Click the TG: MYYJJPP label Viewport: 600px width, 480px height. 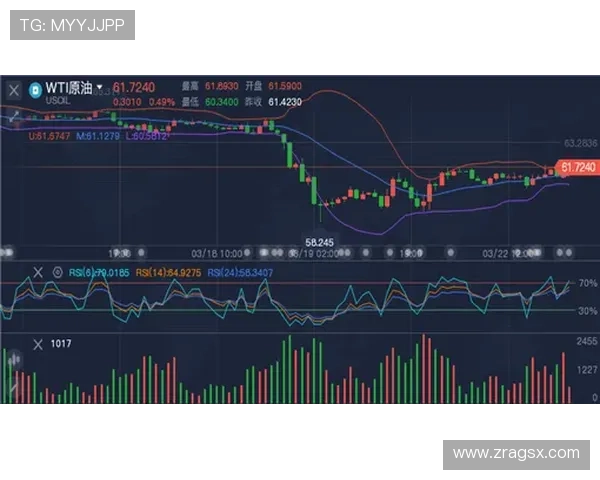tap(72, 25)
